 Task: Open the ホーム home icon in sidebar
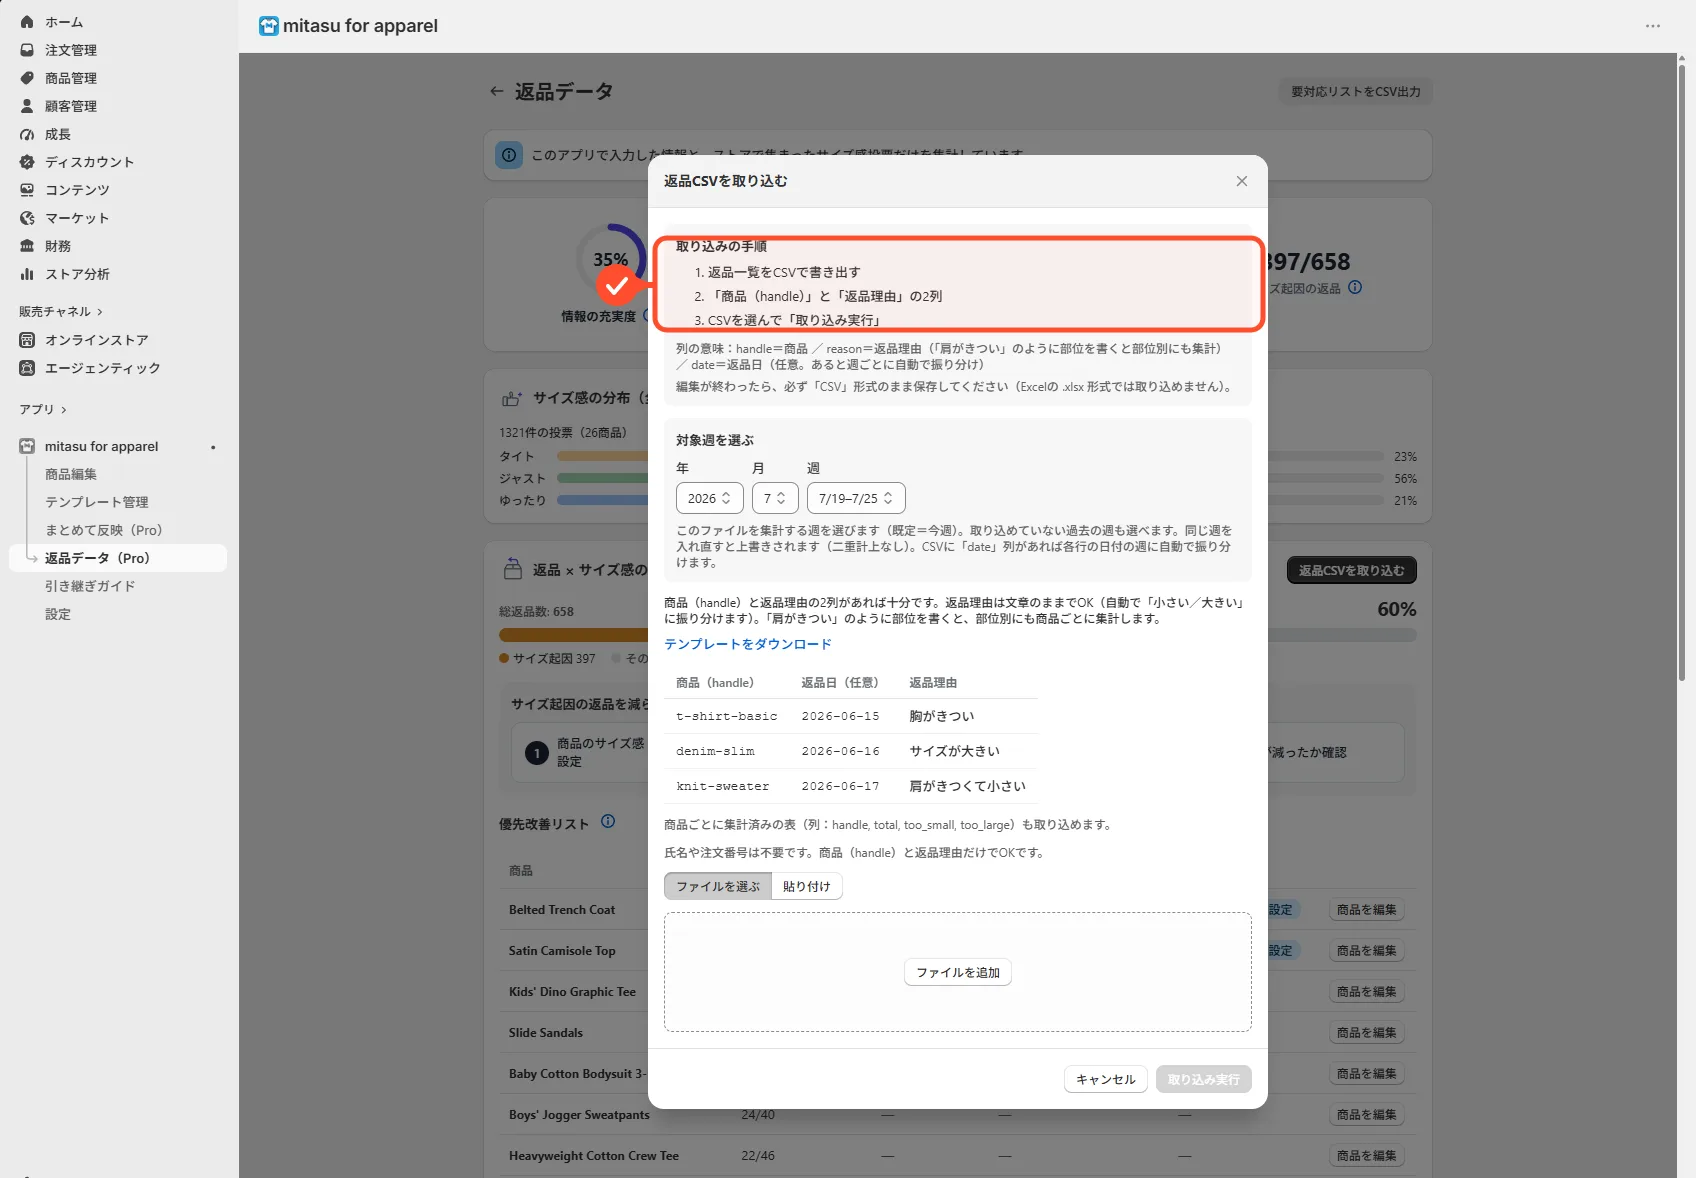[x=27, y=22]
